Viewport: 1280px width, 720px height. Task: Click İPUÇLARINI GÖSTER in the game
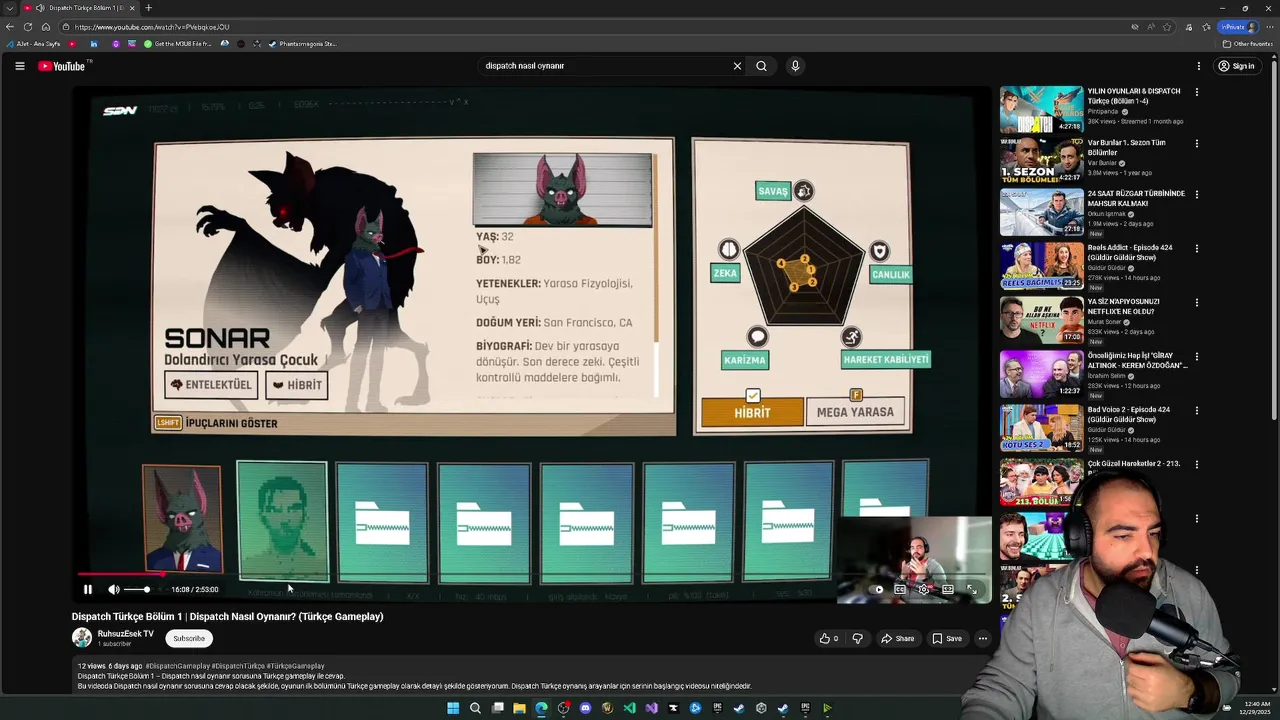pyautogui.click(x=217, y=423)
